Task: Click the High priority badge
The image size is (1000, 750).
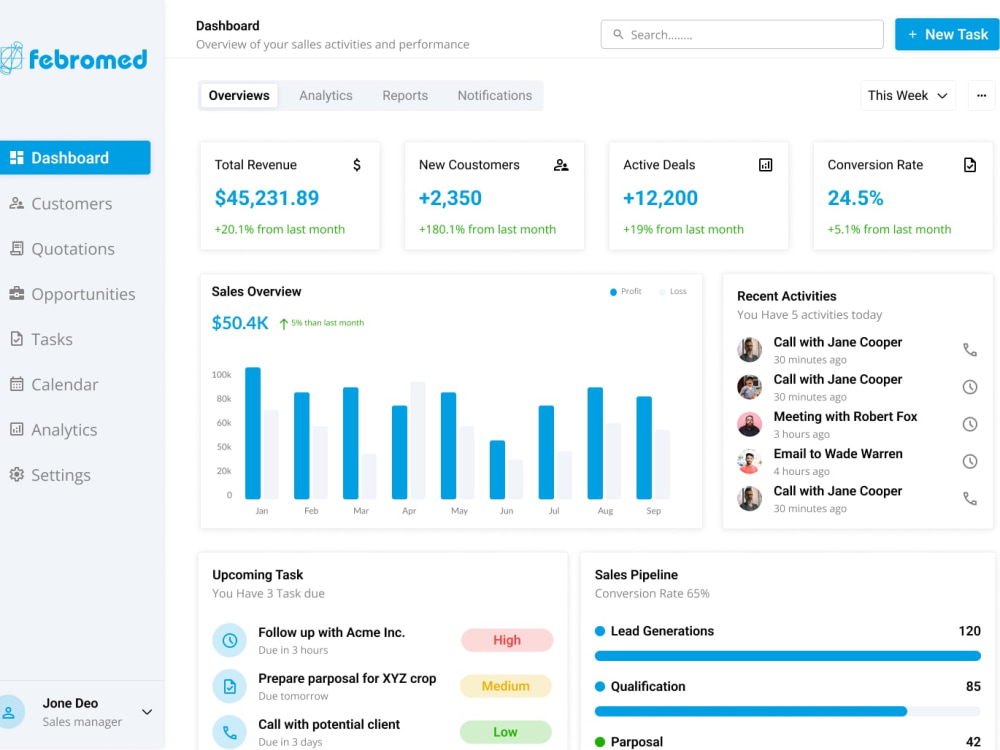Action: click(507, 640)
